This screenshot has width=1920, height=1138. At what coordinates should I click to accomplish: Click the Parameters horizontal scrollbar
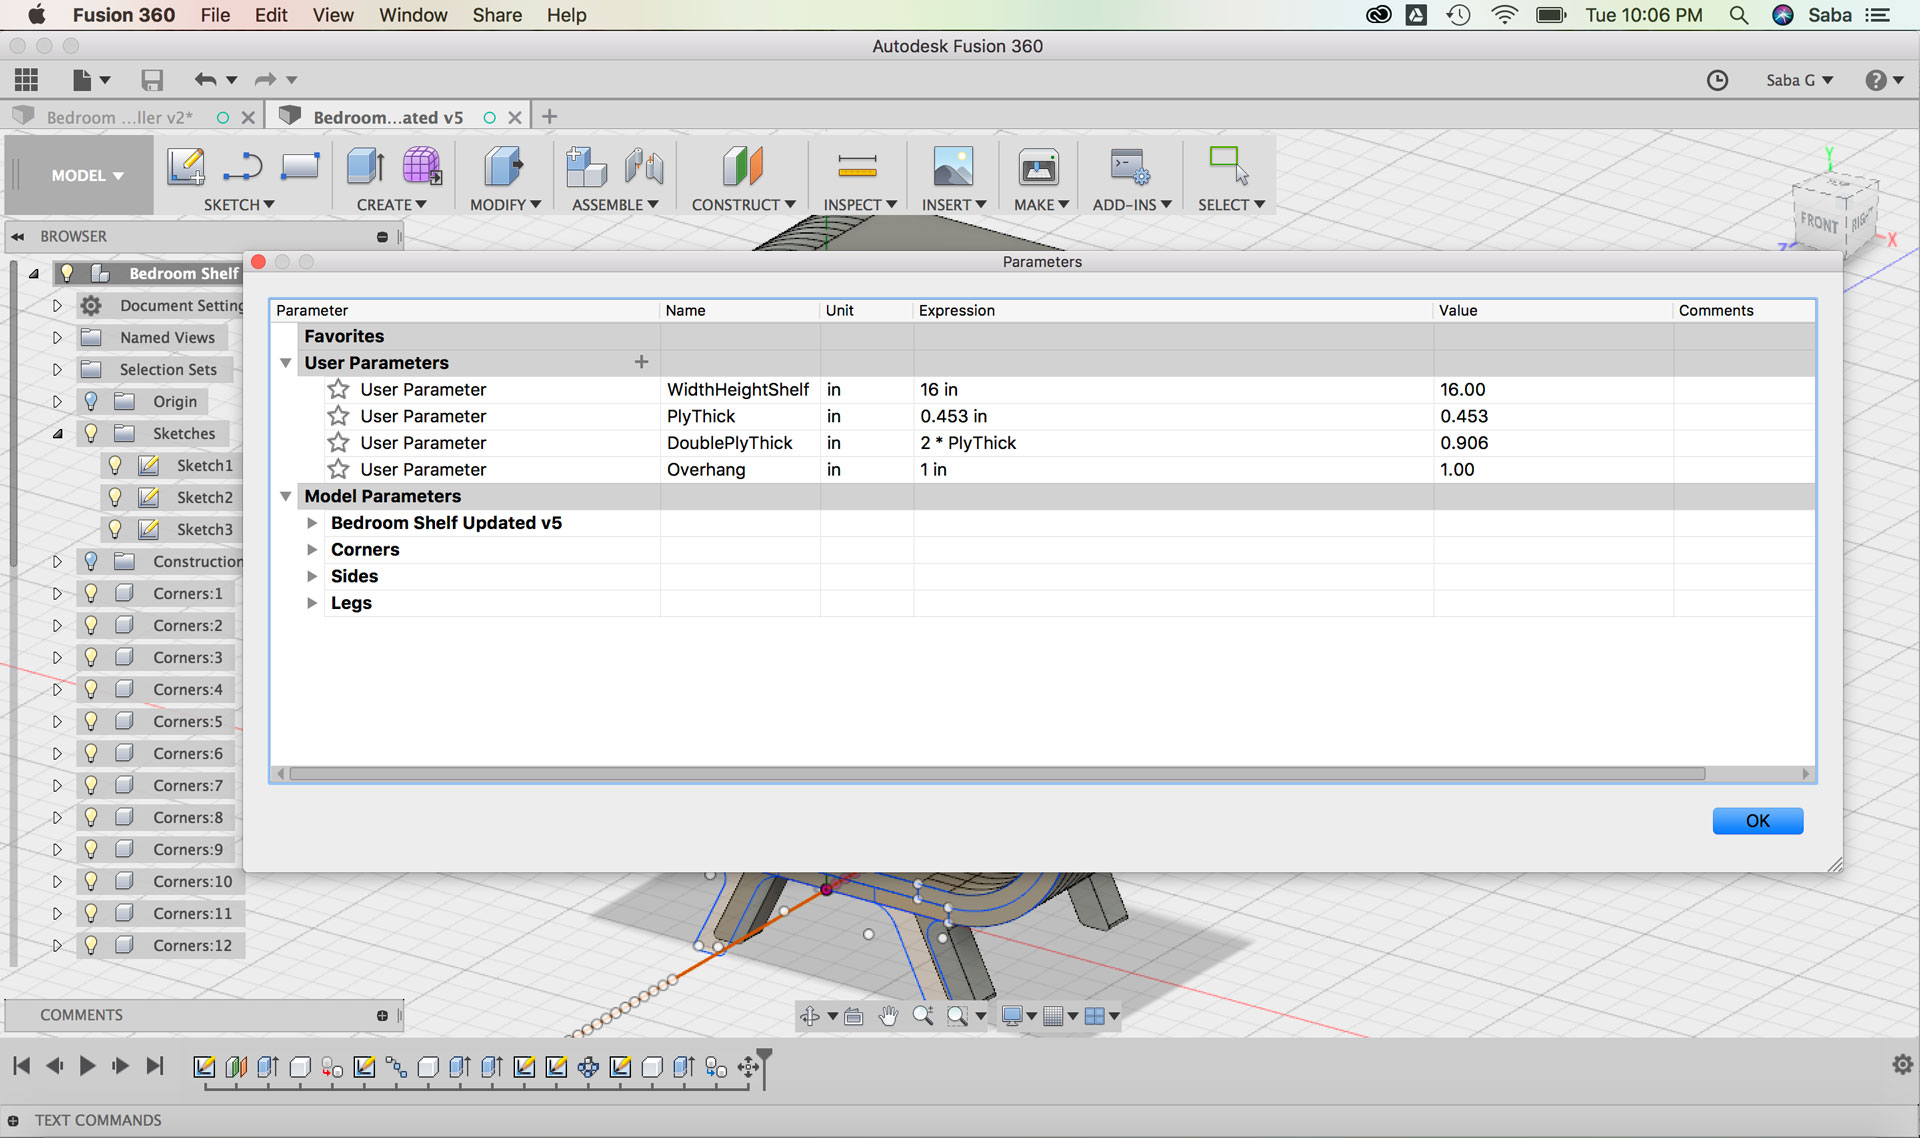[x=996, y=774]
